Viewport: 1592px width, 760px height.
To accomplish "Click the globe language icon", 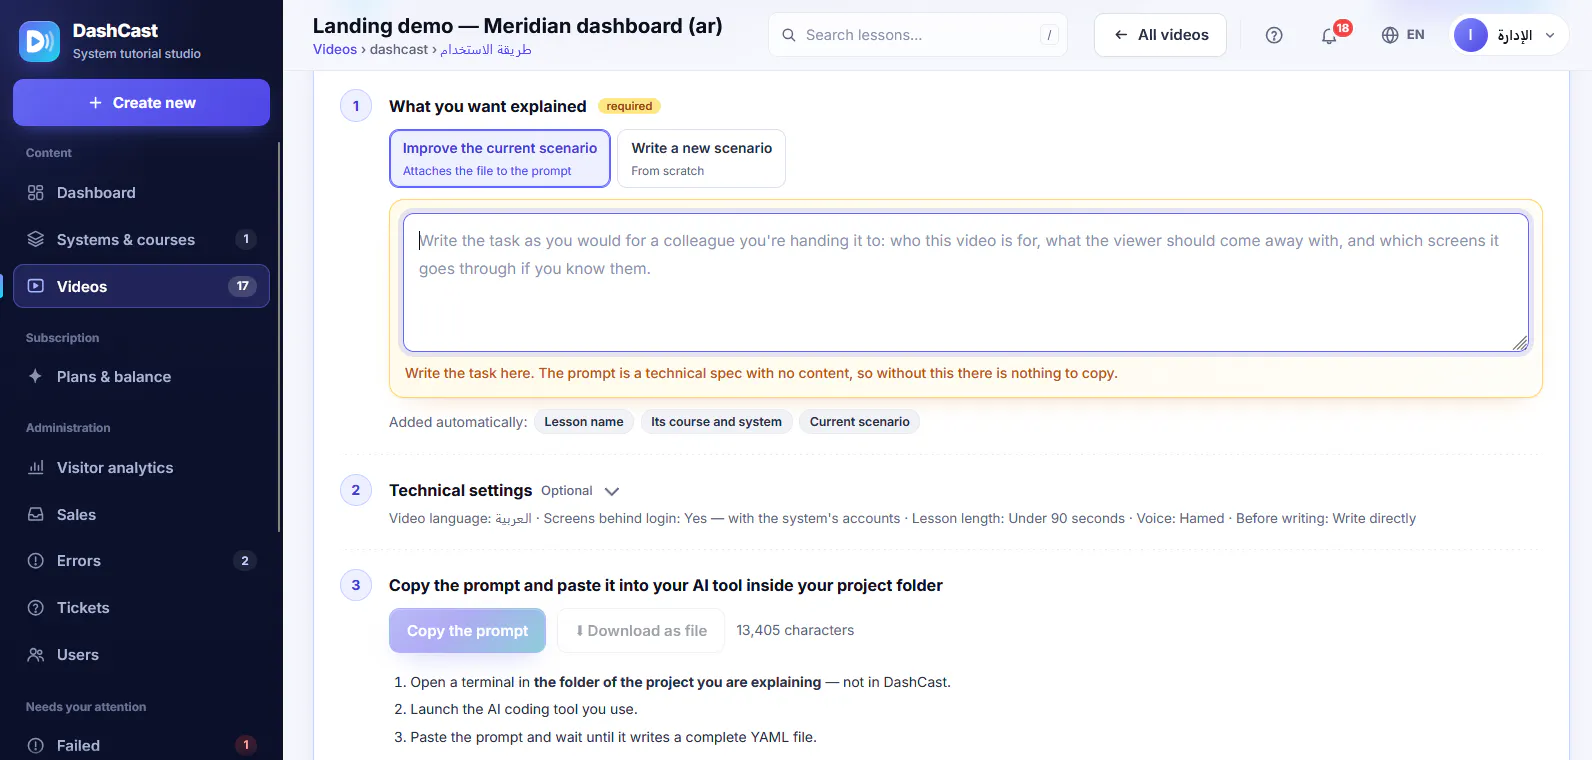I will (1390, 35).
